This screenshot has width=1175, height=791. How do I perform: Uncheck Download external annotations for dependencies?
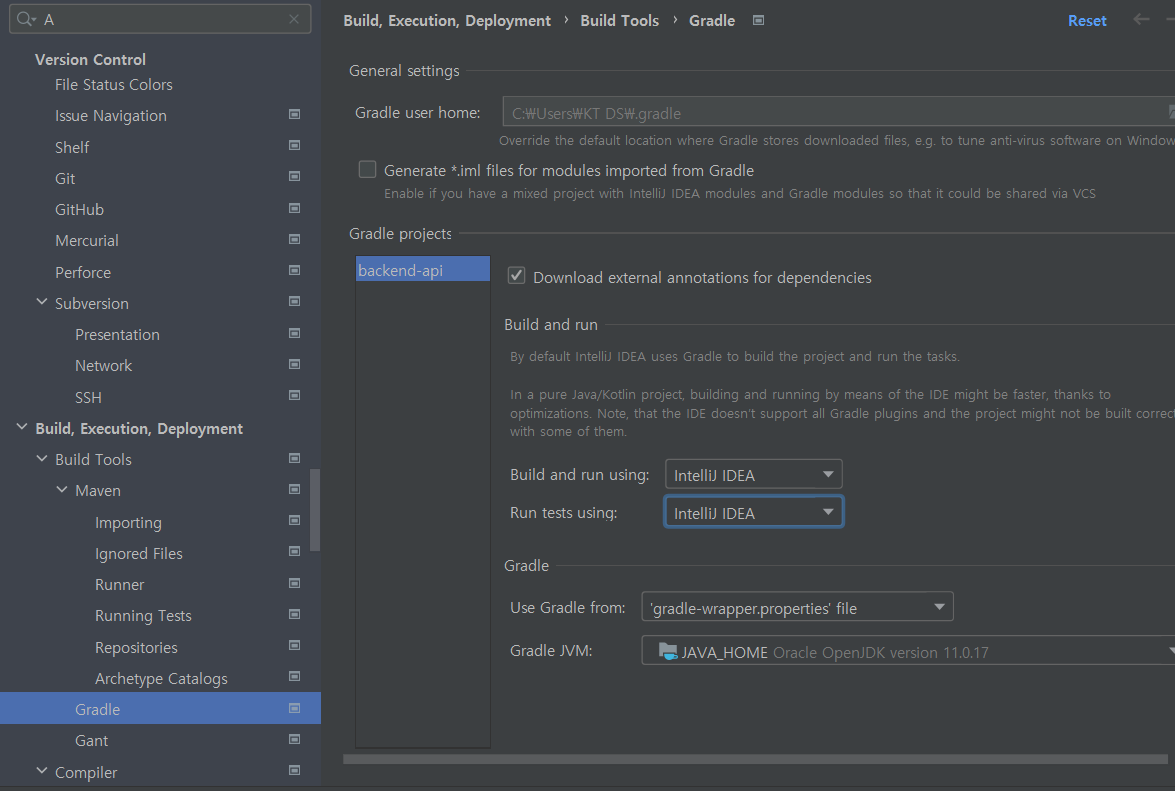point(516,276)
